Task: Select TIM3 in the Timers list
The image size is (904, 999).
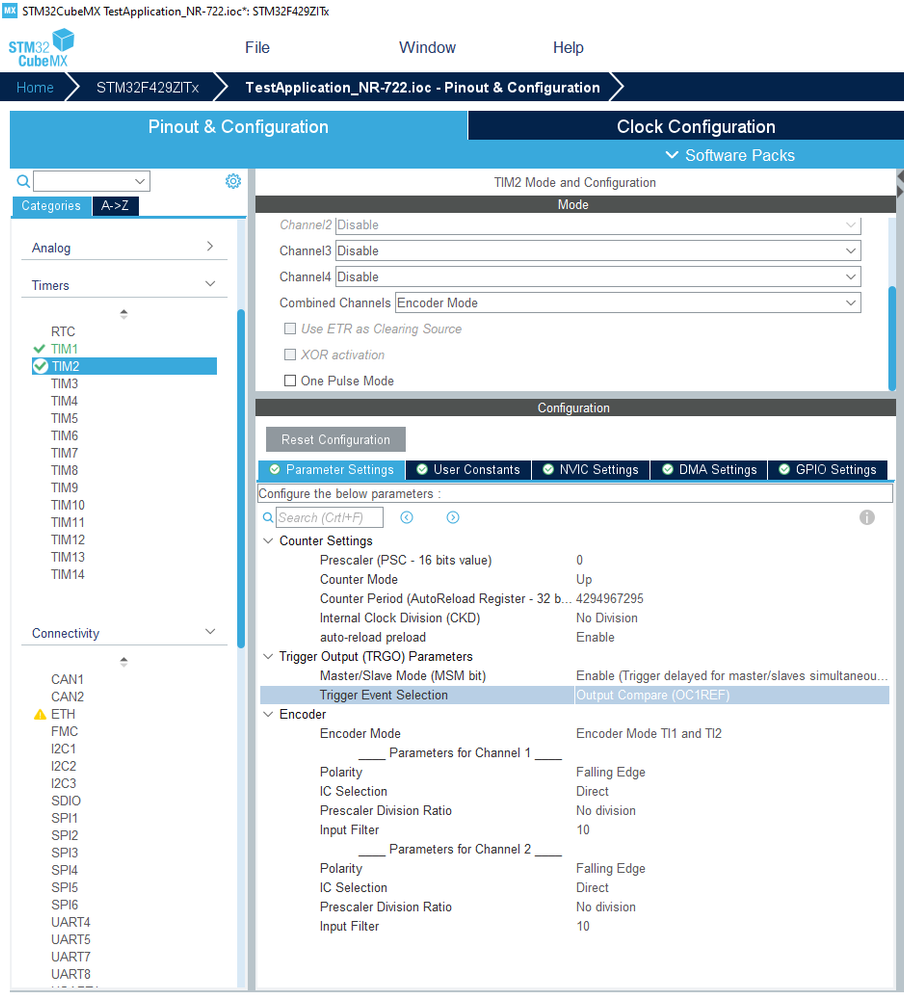Action: (64, 384)
